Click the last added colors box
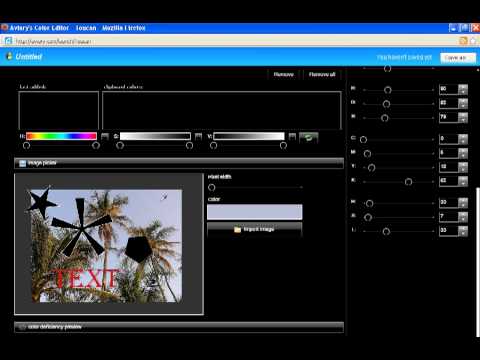Screen dimensions: 480x360 pyautogui.click(x=59, y=110)
